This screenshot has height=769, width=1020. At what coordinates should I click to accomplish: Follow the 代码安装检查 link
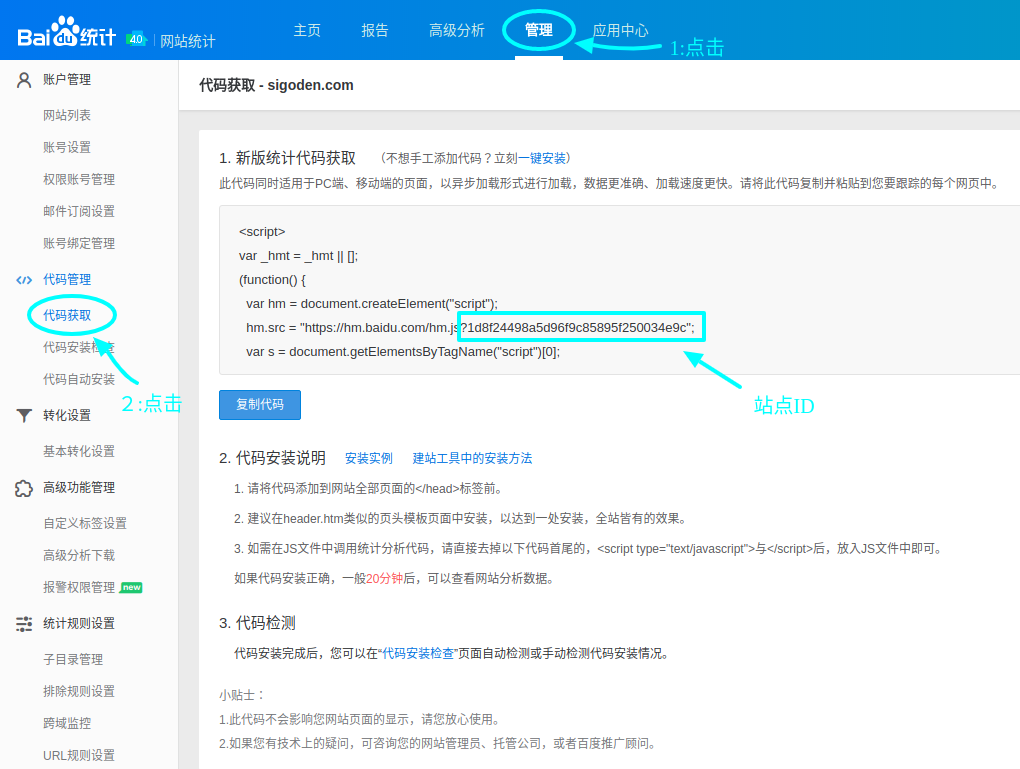coord(418,654)
